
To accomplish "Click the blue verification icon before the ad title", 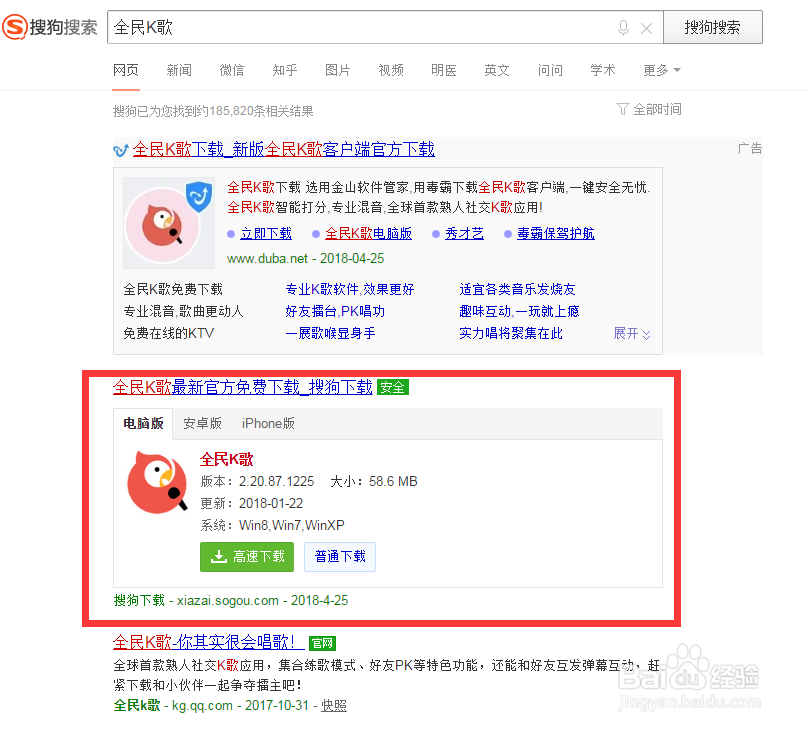I will click(119, 149).
